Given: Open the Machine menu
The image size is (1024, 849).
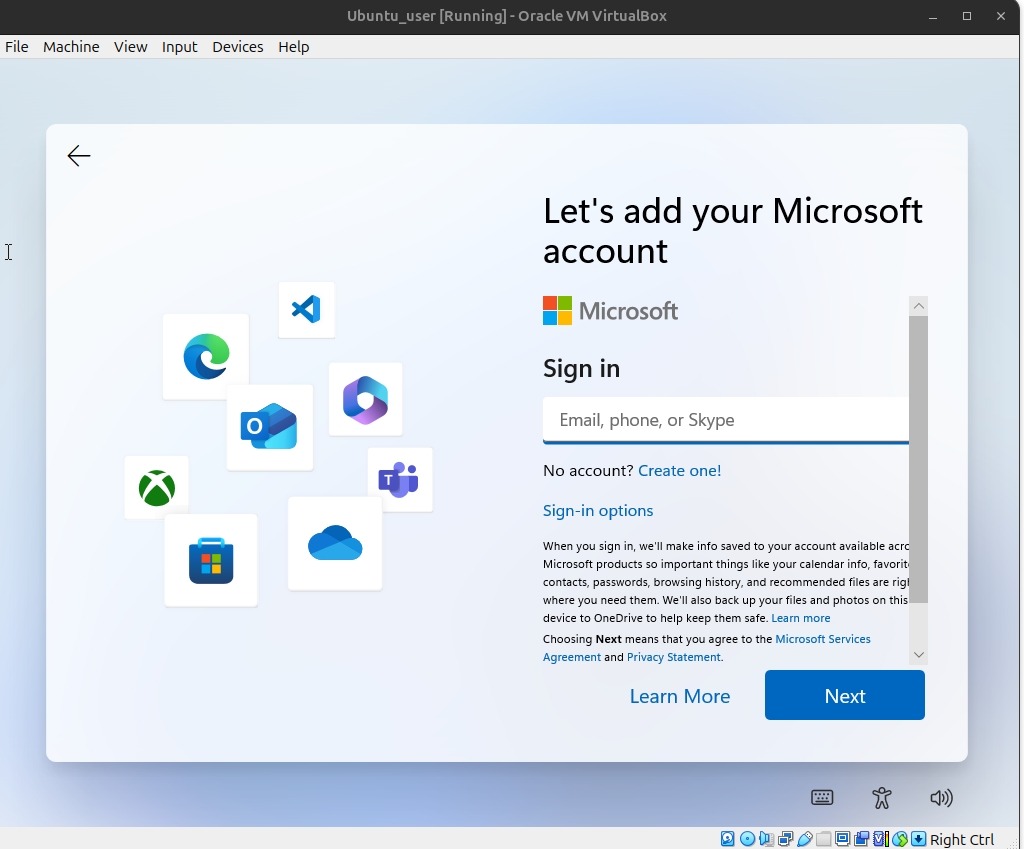Looking at the screenshot, I should 71,47.
